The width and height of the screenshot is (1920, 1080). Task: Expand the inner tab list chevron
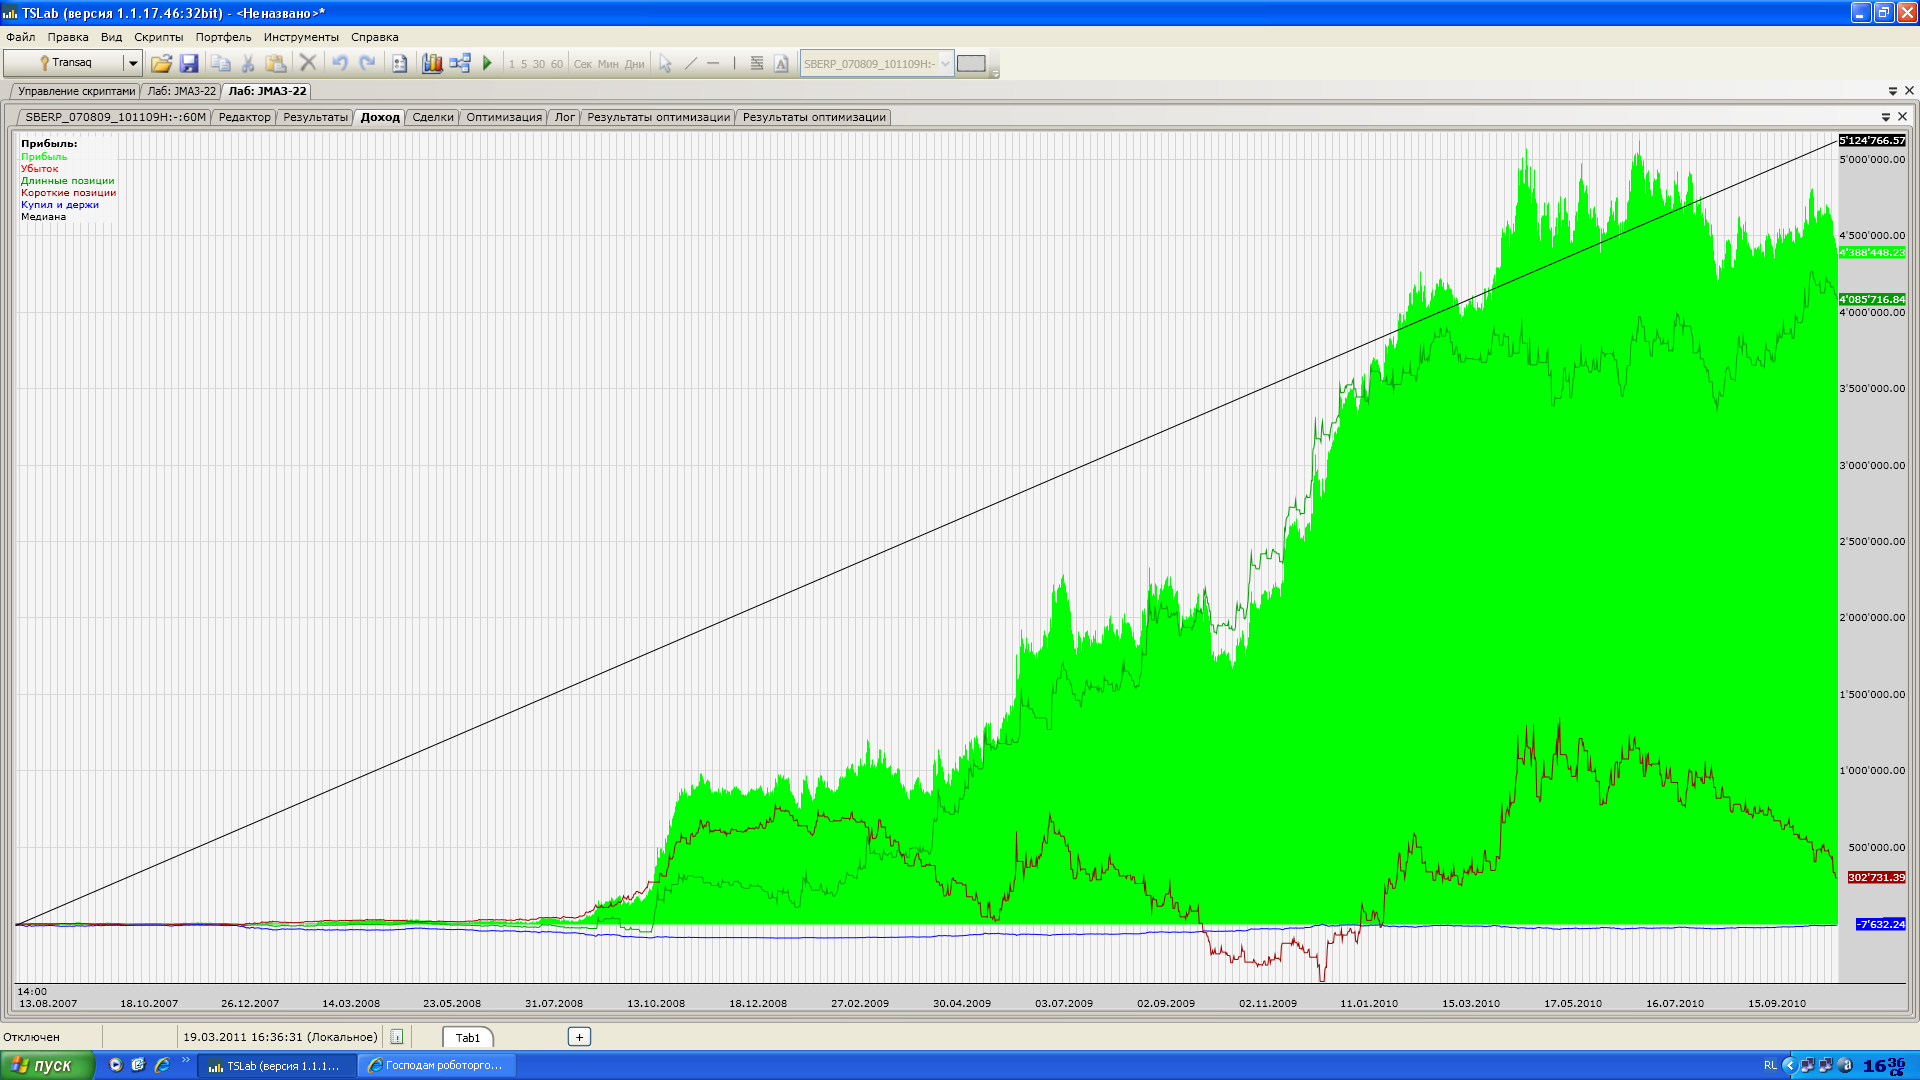(x=1886, y=117)
